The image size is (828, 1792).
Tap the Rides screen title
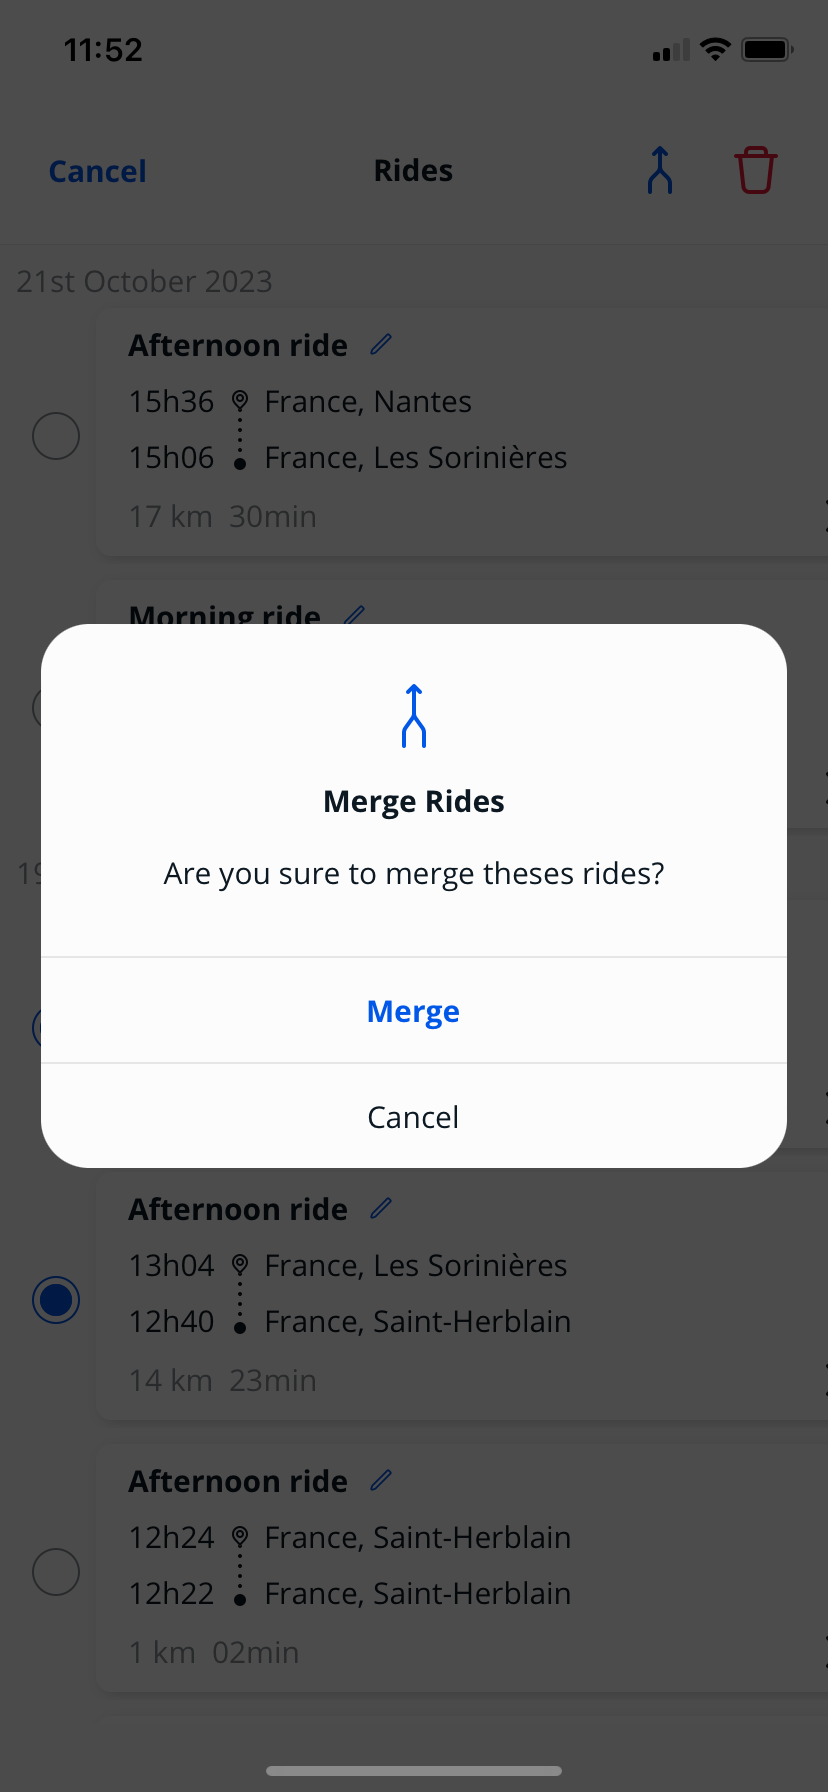414,171
